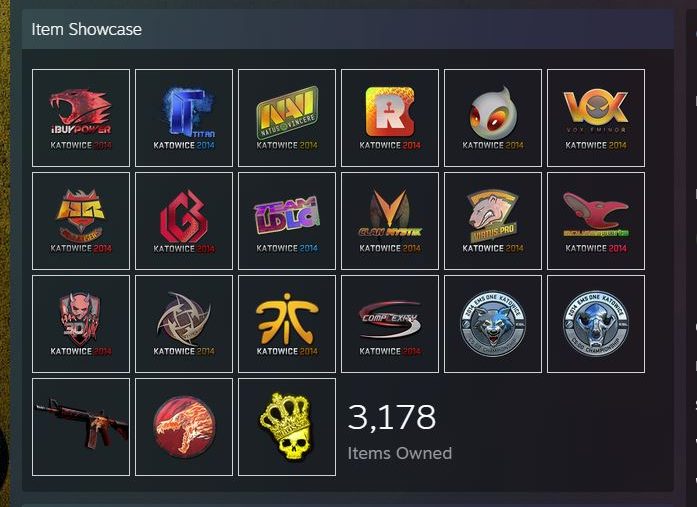The width and height of the screenshot is (697, 507).
Task: Click the Team LDLC Katowice 2014 sticker
Action: pos(287,221)
